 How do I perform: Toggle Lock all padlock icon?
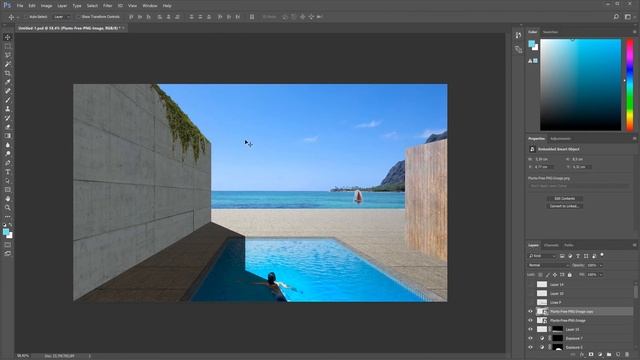coord(570,275)
